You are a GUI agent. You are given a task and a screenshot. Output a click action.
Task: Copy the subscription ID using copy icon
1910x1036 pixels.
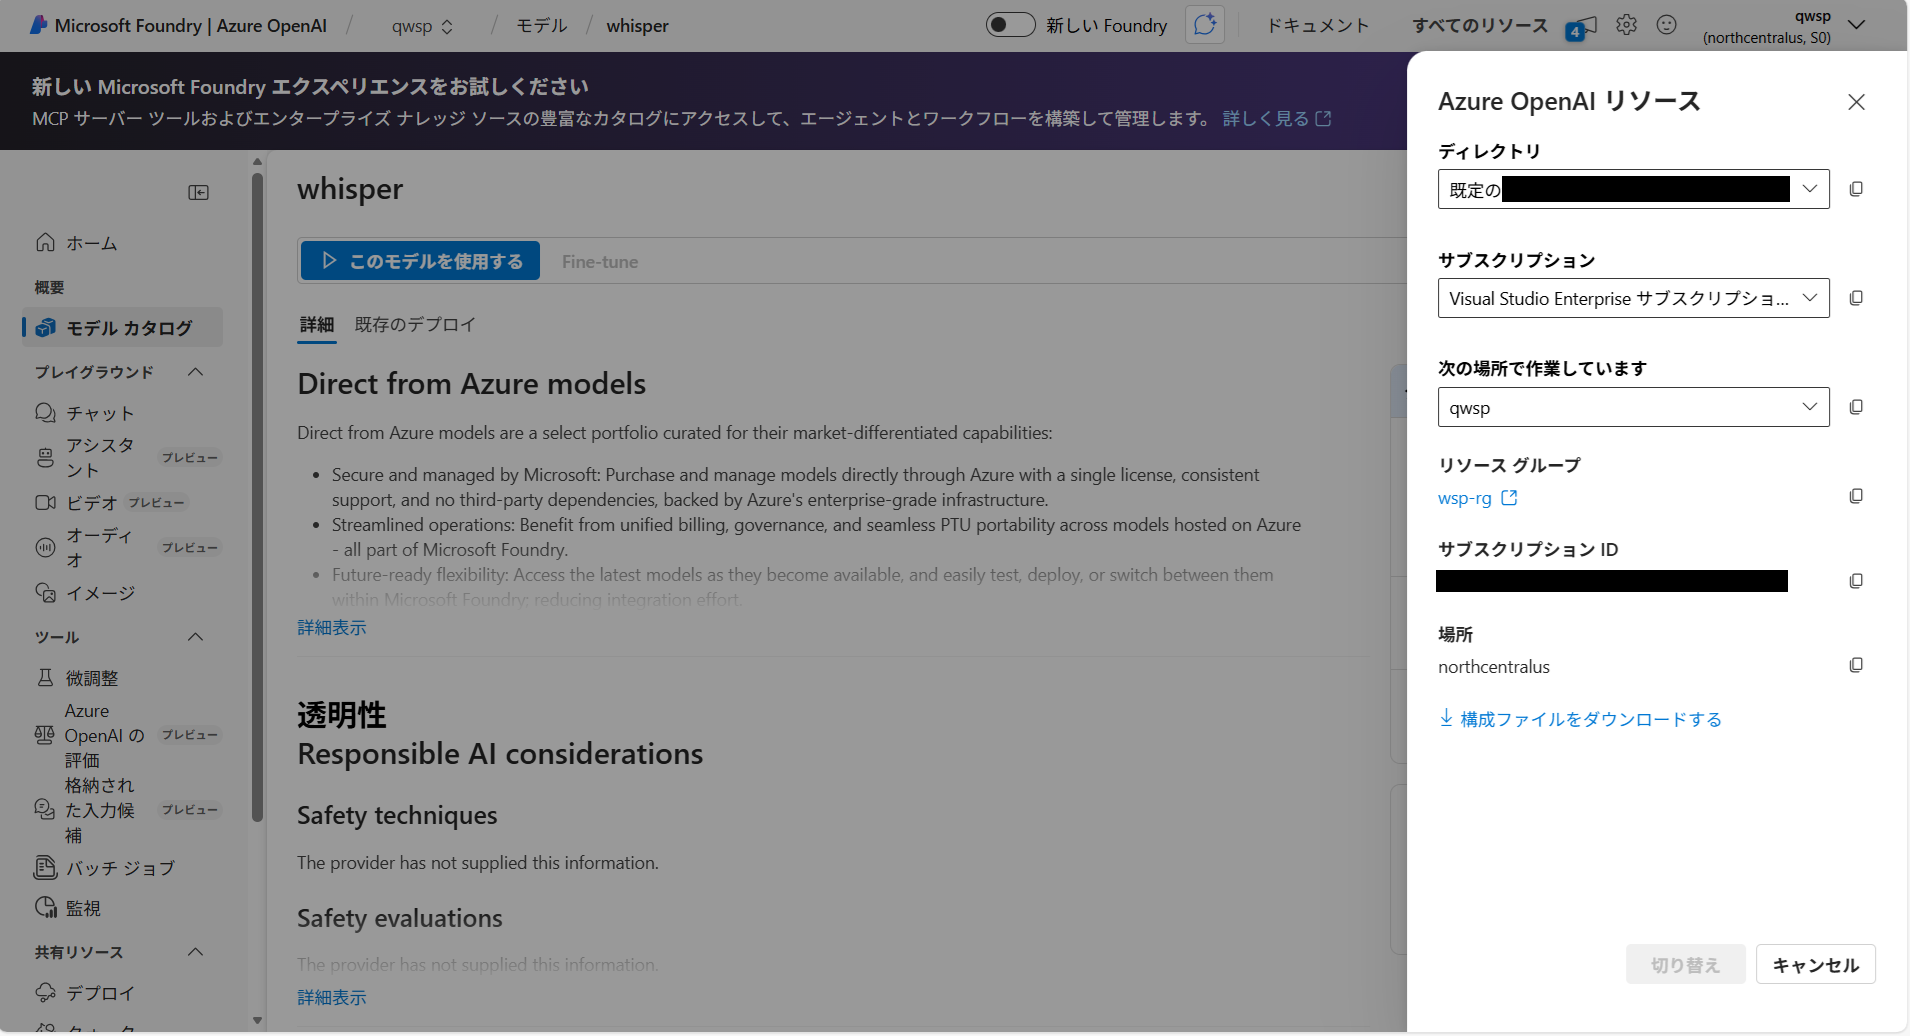[x=1856, y=581]
